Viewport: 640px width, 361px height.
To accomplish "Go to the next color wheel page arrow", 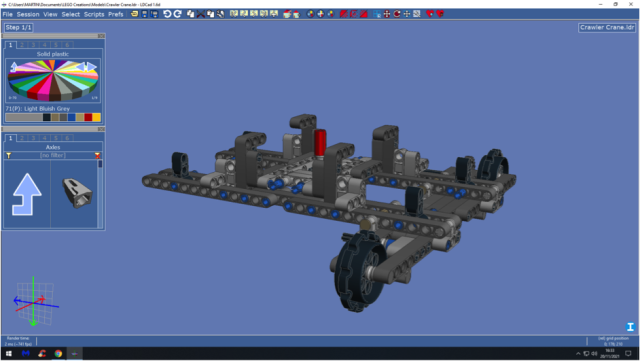I will [x=92, y=67].
